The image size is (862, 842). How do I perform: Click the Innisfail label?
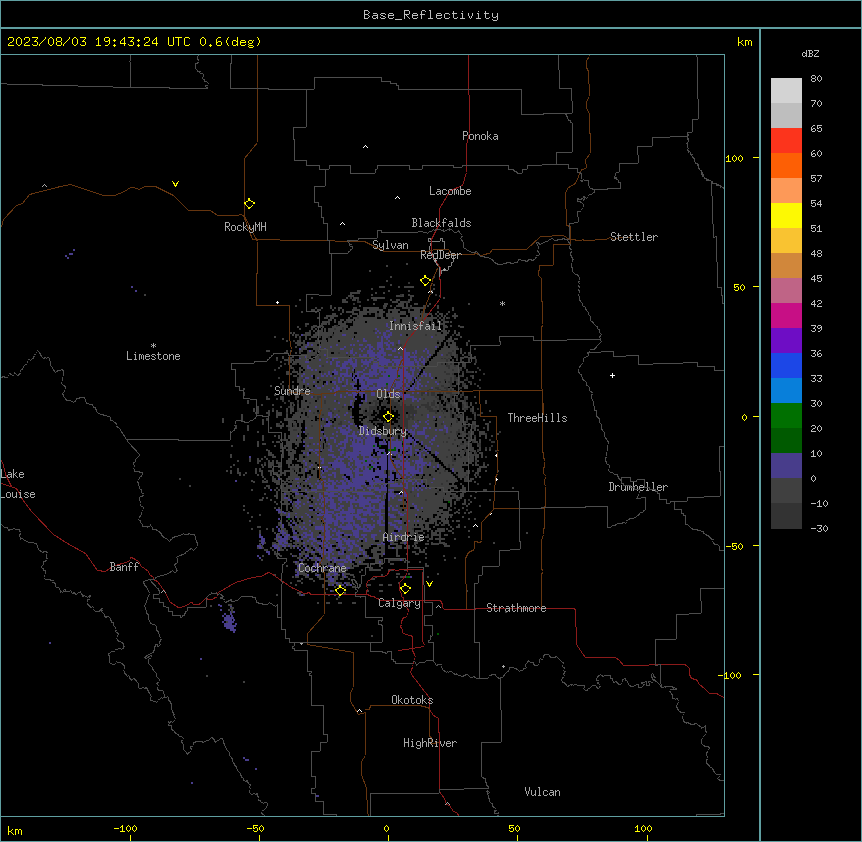(416, 326)
